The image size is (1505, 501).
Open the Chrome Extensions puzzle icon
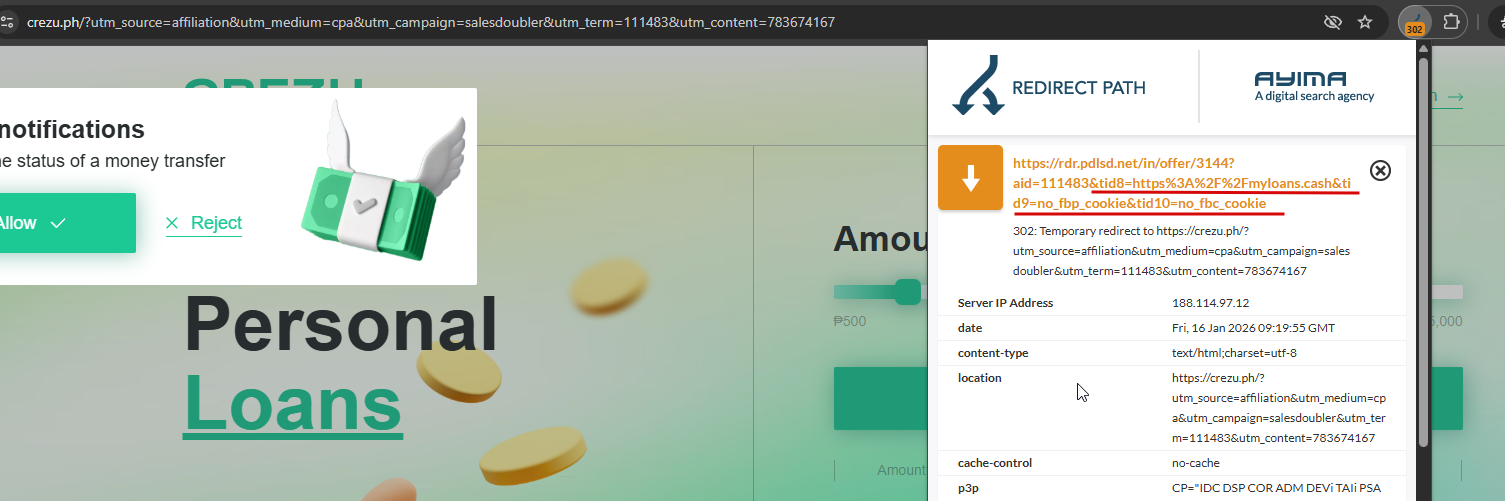[1451, 21]
